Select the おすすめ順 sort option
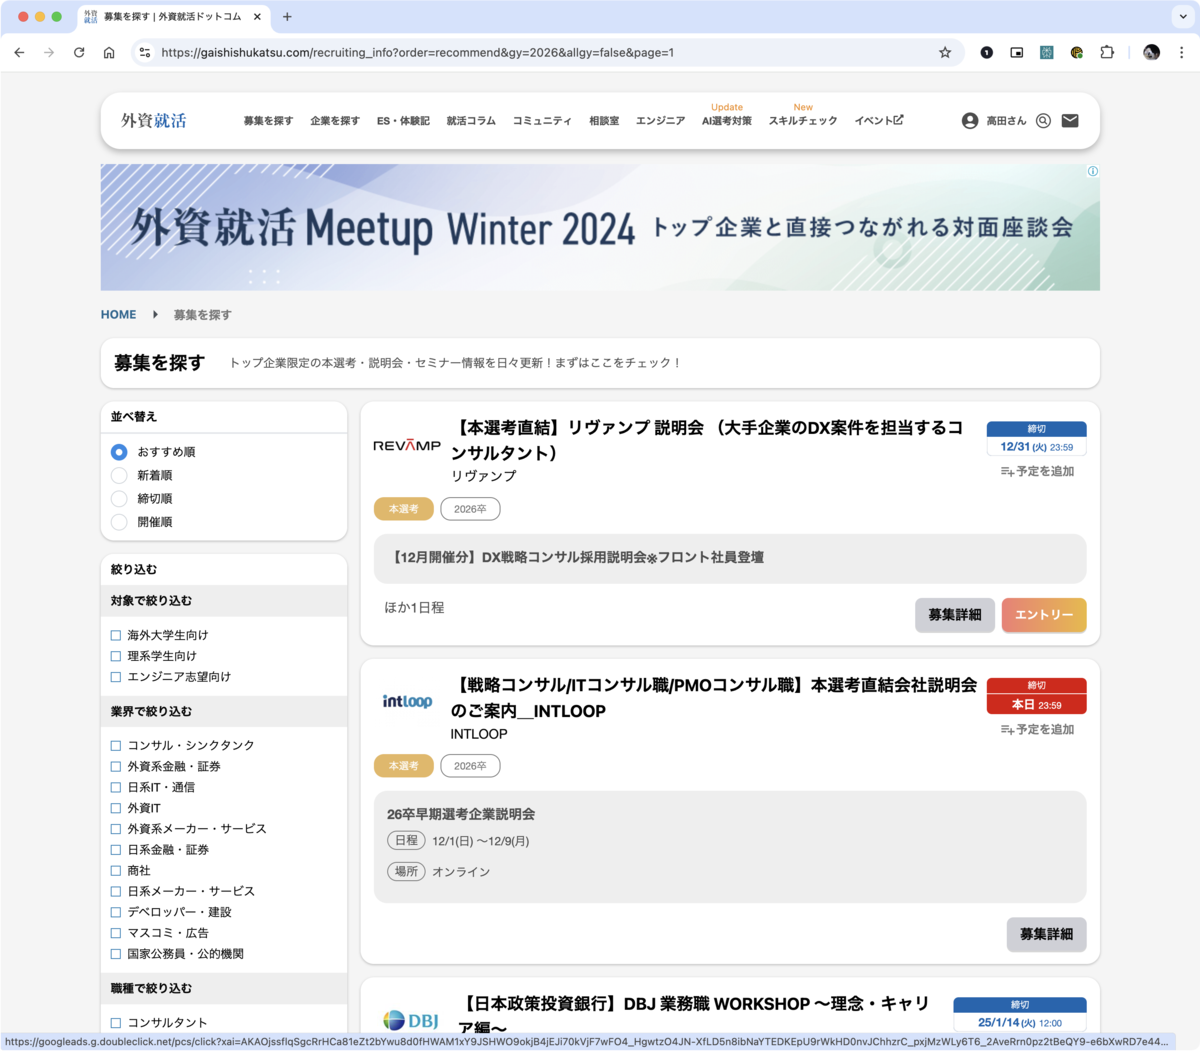 coord(119,452)
